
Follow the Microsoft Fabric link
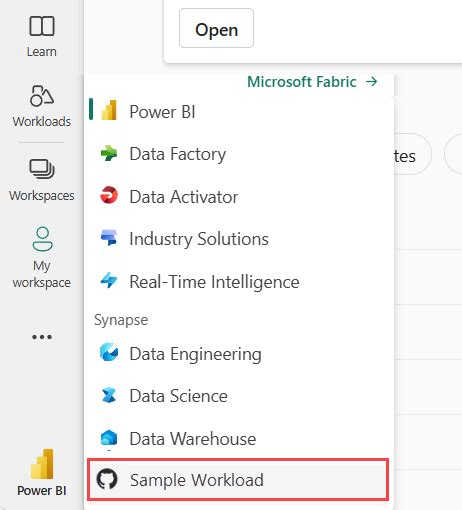[302, 82]
